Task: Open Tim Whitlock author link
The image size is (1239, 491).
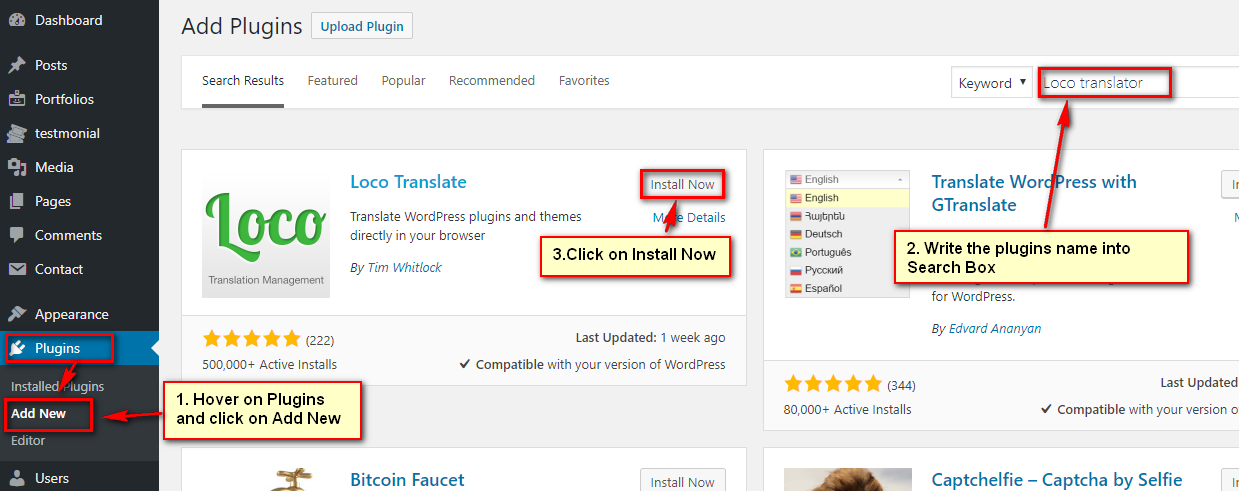Action: pyautogui.click(x=403, y=267)
